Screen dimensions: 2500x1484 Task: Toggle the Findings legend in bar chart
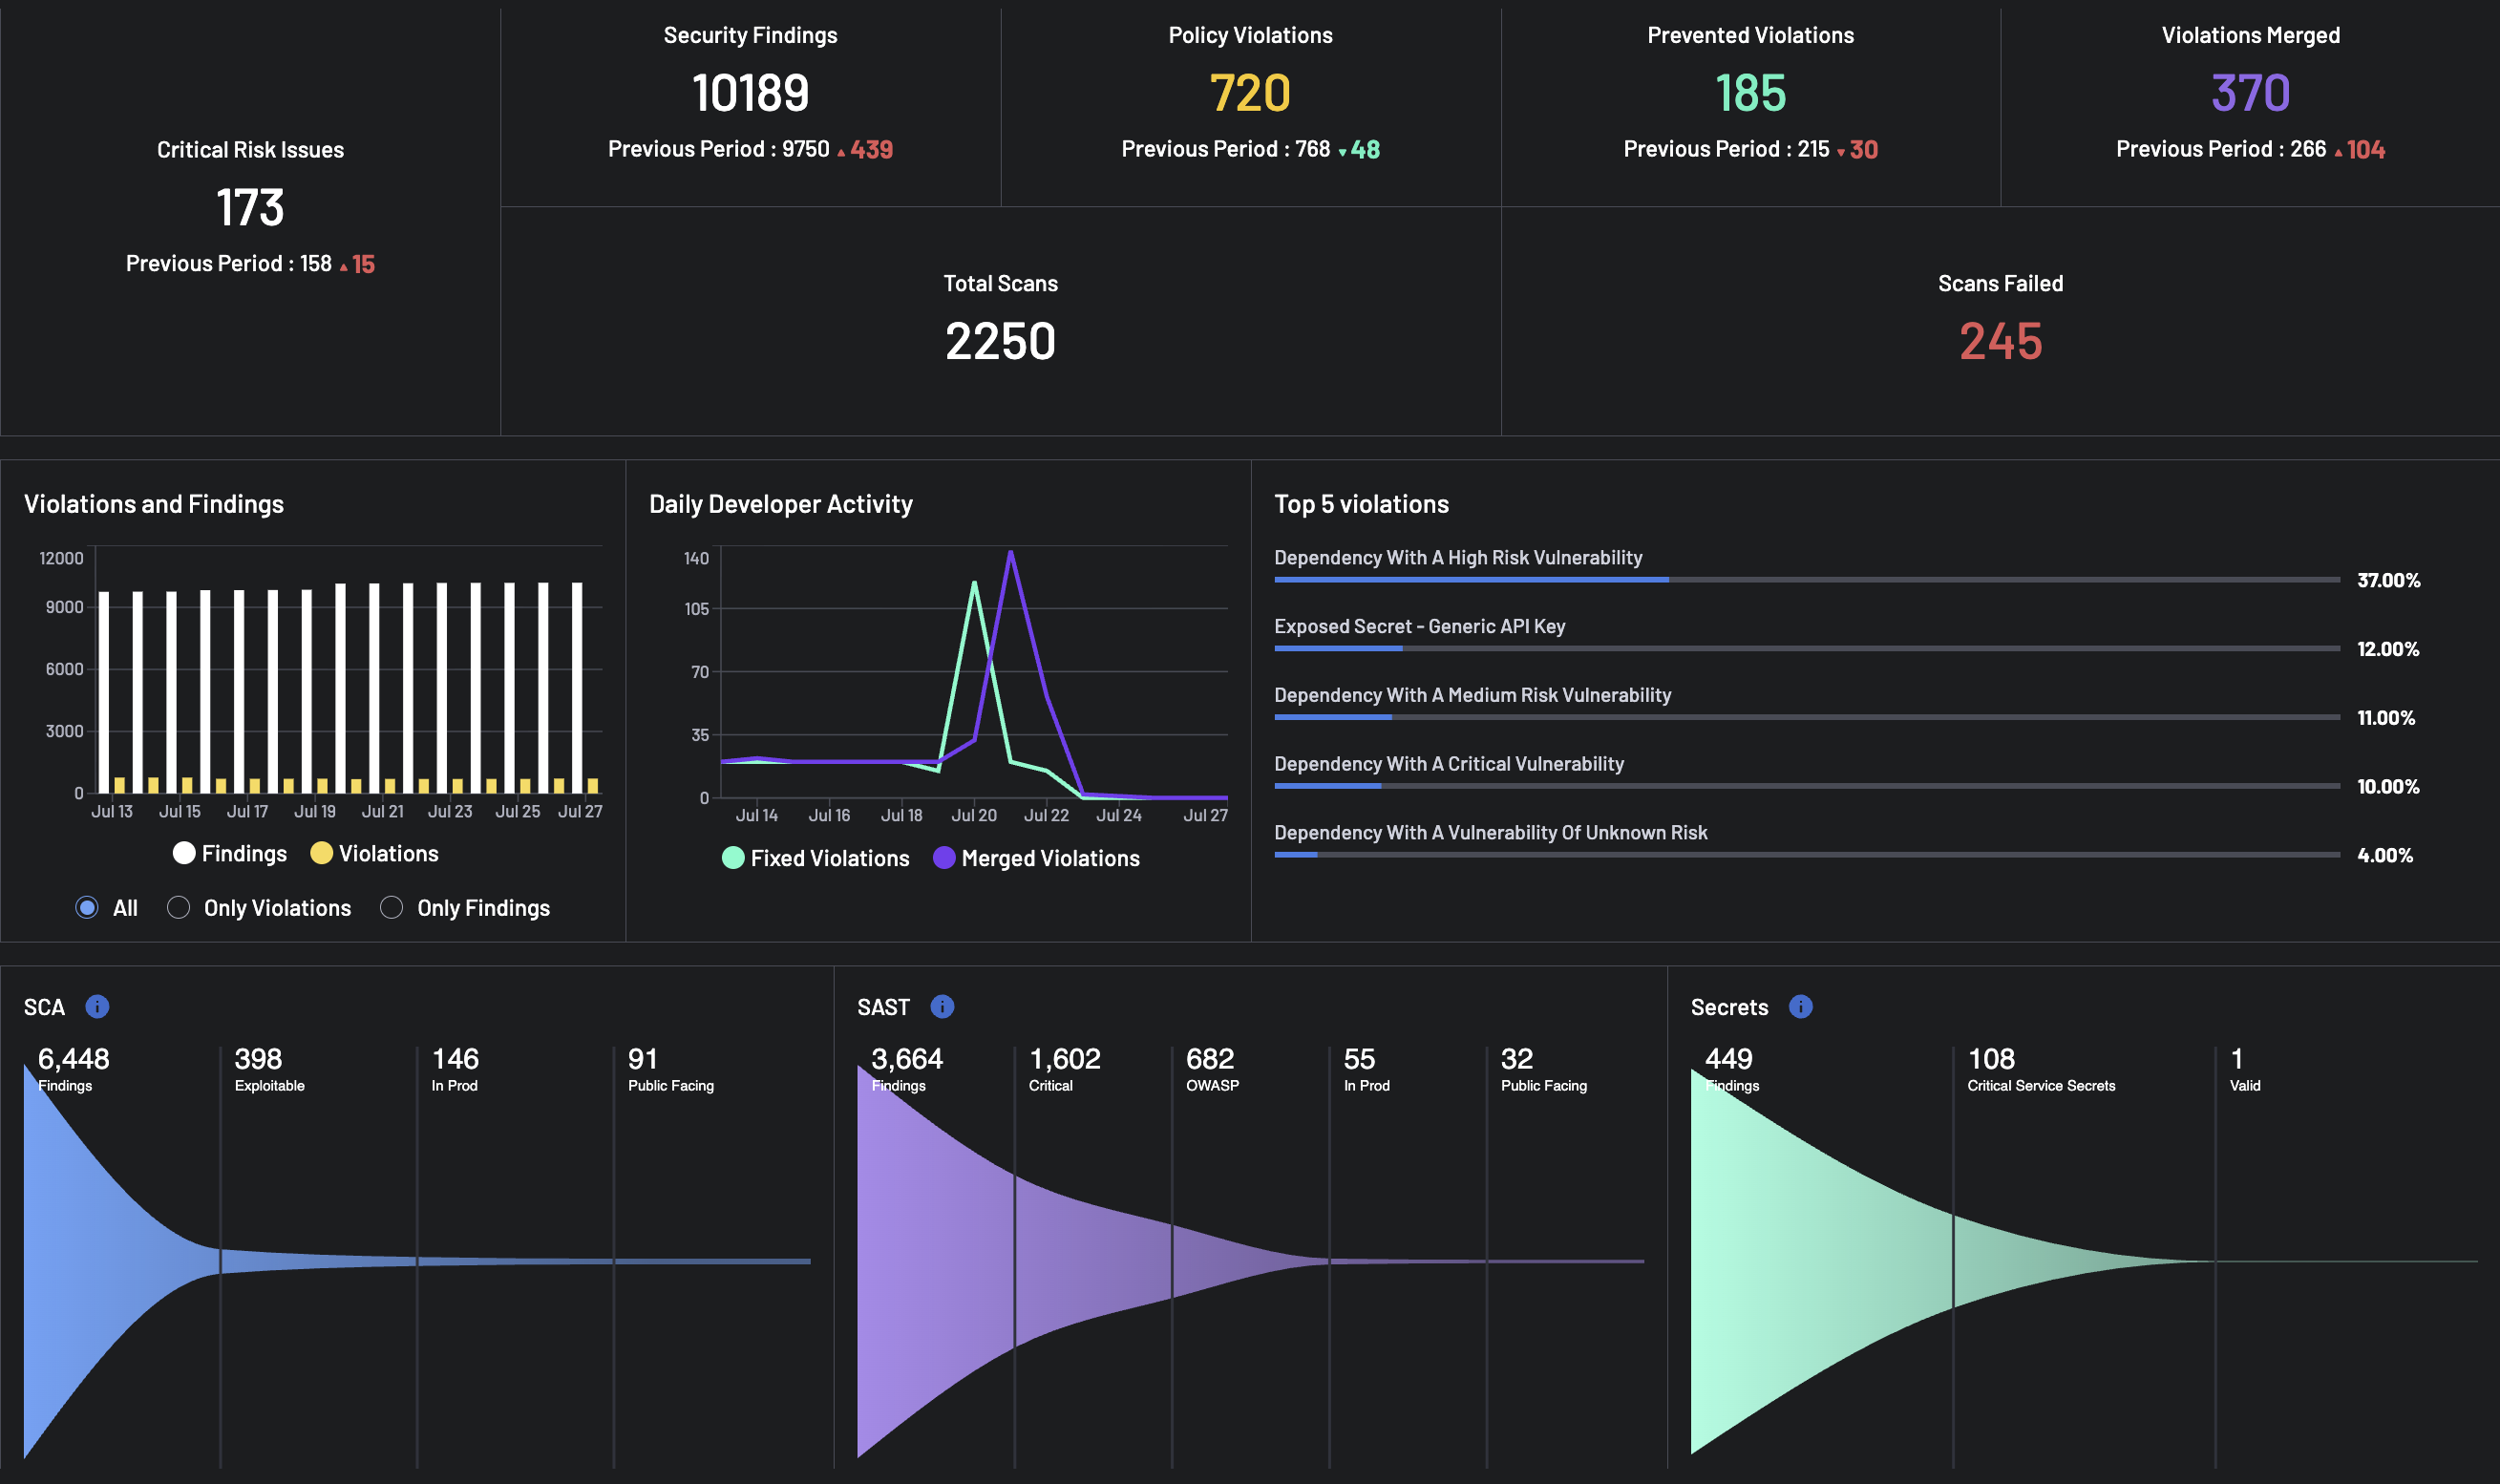coord(230,854)
